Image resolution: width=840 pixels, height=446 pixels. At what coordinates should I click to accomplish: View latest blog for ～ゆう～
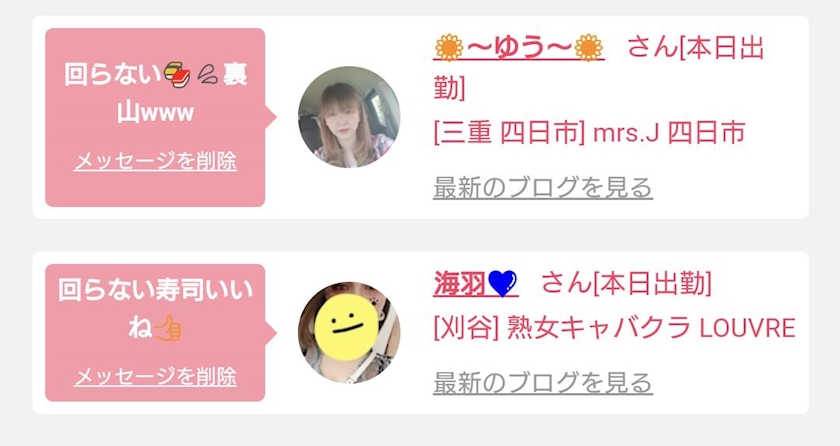(543, 187)
